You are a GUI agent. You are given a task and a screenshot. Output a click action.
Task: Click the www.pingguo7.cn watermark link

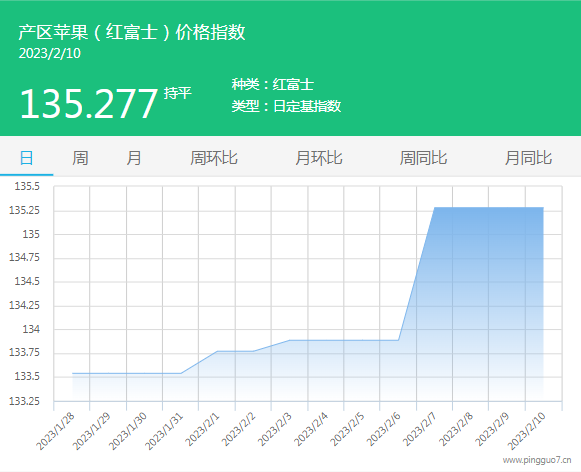coord(537,460)
